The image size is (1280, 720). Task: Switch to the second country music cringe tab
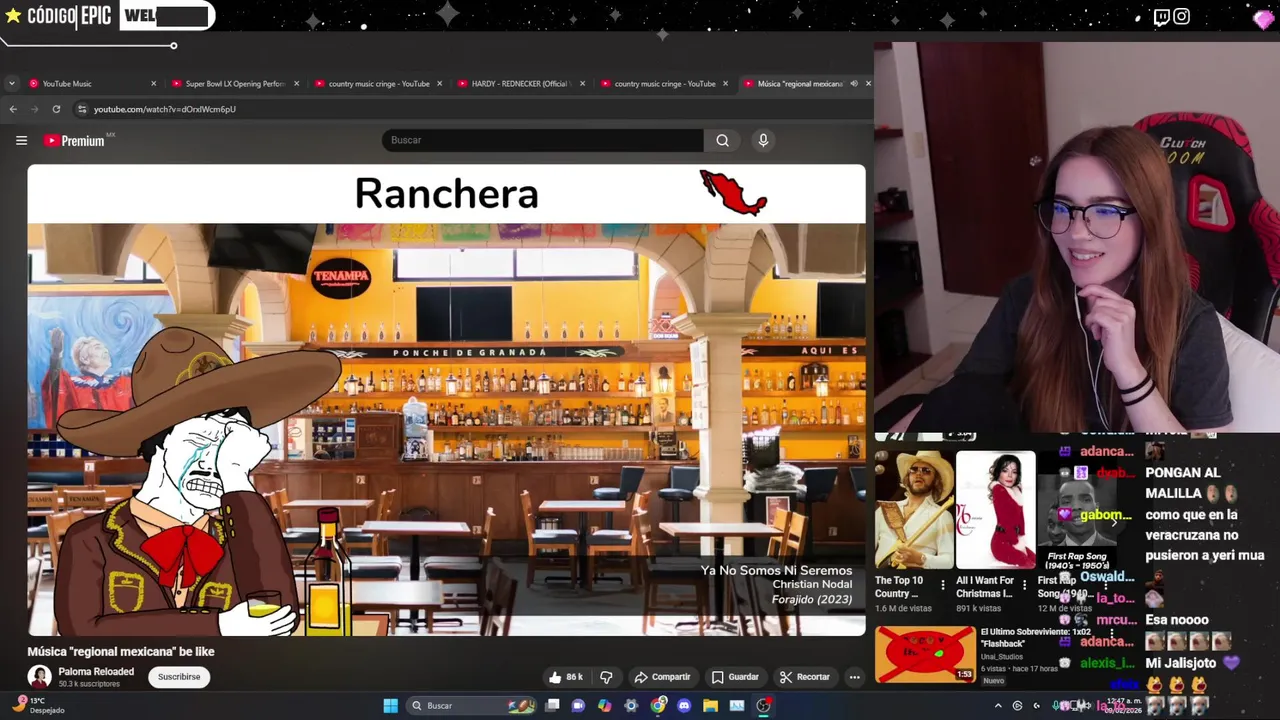663,84
